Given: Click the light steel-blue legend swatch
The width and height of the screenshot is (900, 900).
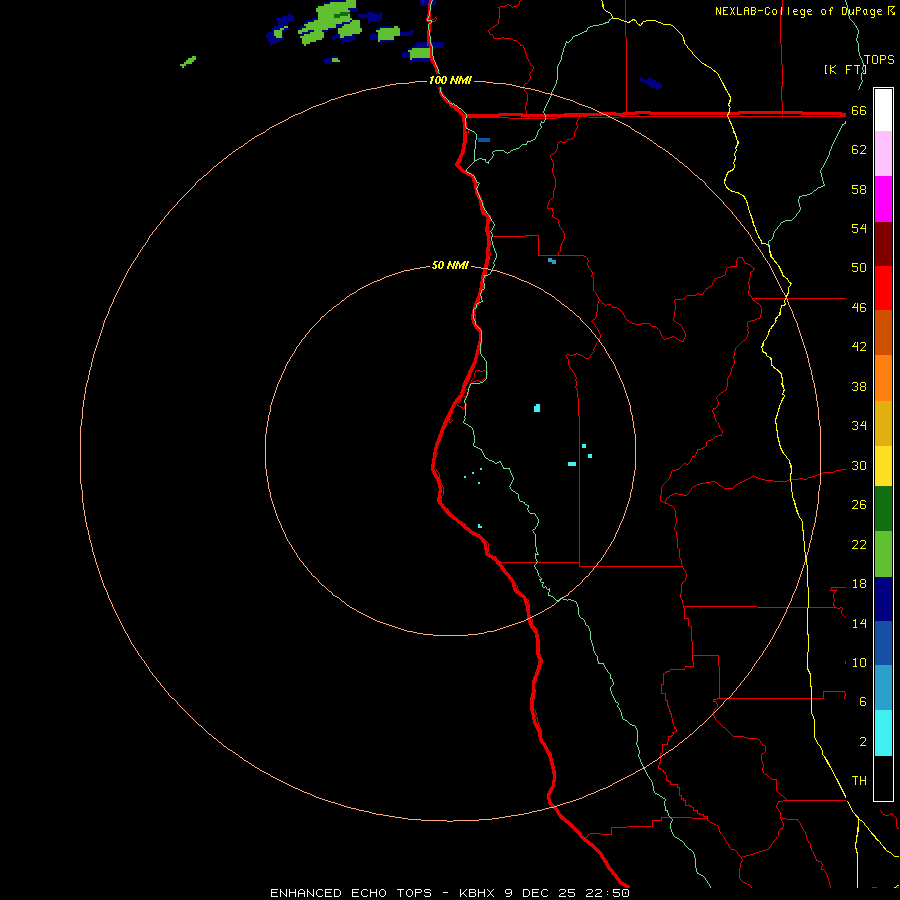Looking at the screenshot, I should point(883,688).
